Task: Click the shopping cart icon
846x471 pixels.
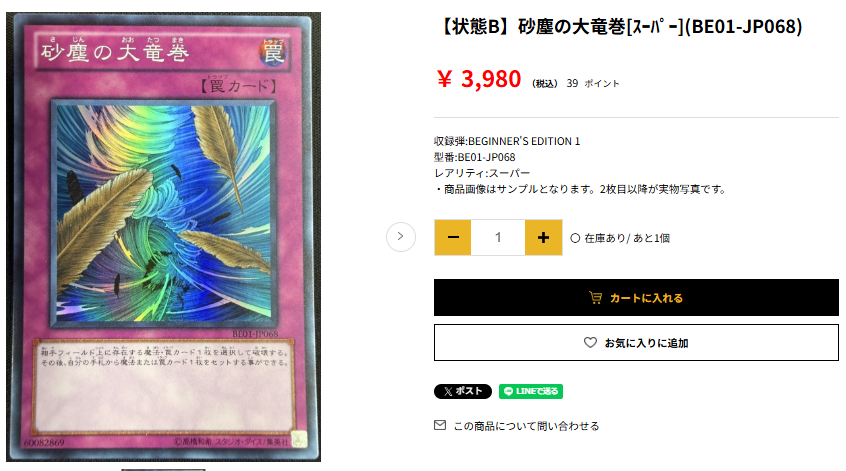Action: click(x=595, y=298)
